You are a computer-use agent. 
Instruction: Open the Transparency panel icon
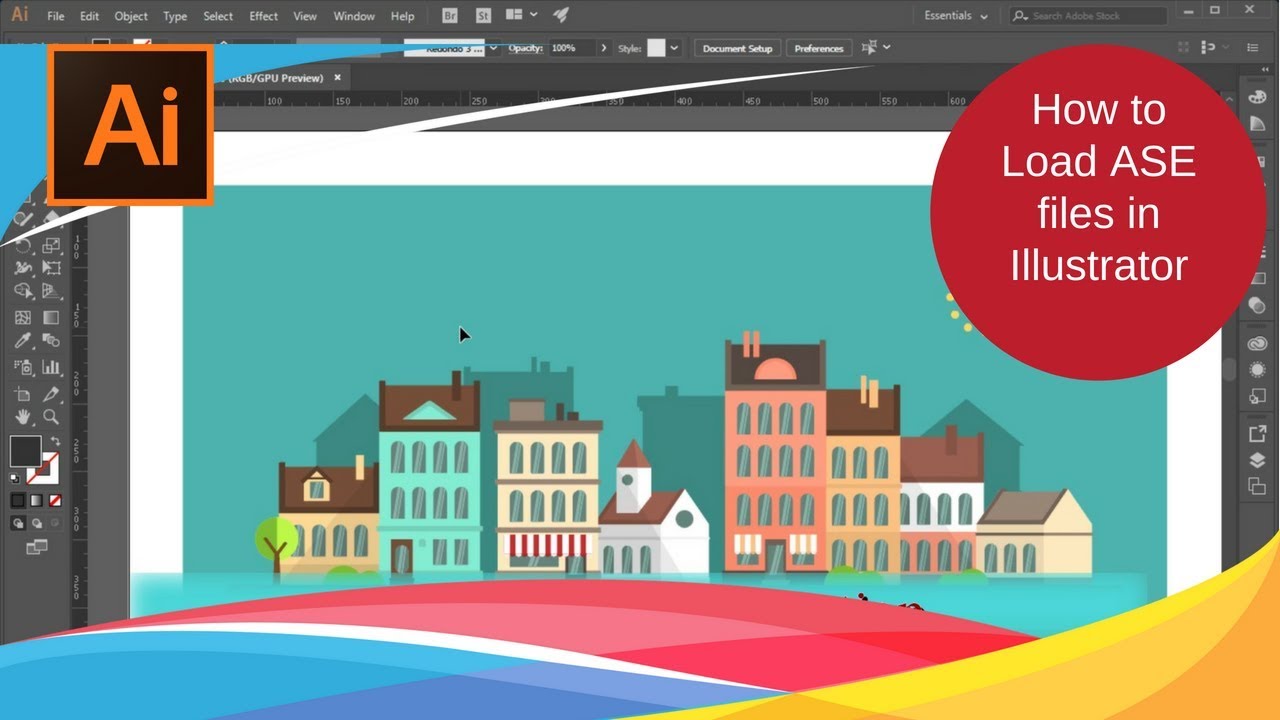click(x=1257, y=305)
